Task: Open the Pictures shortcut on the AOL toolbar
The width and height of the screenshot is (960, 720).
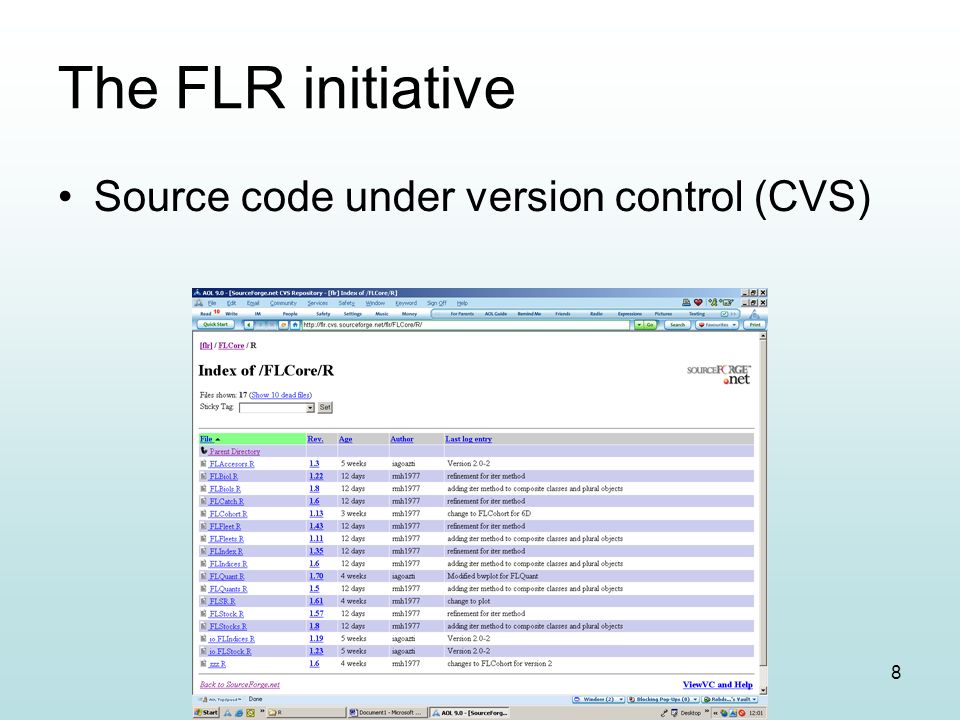Action: (663, 313)
